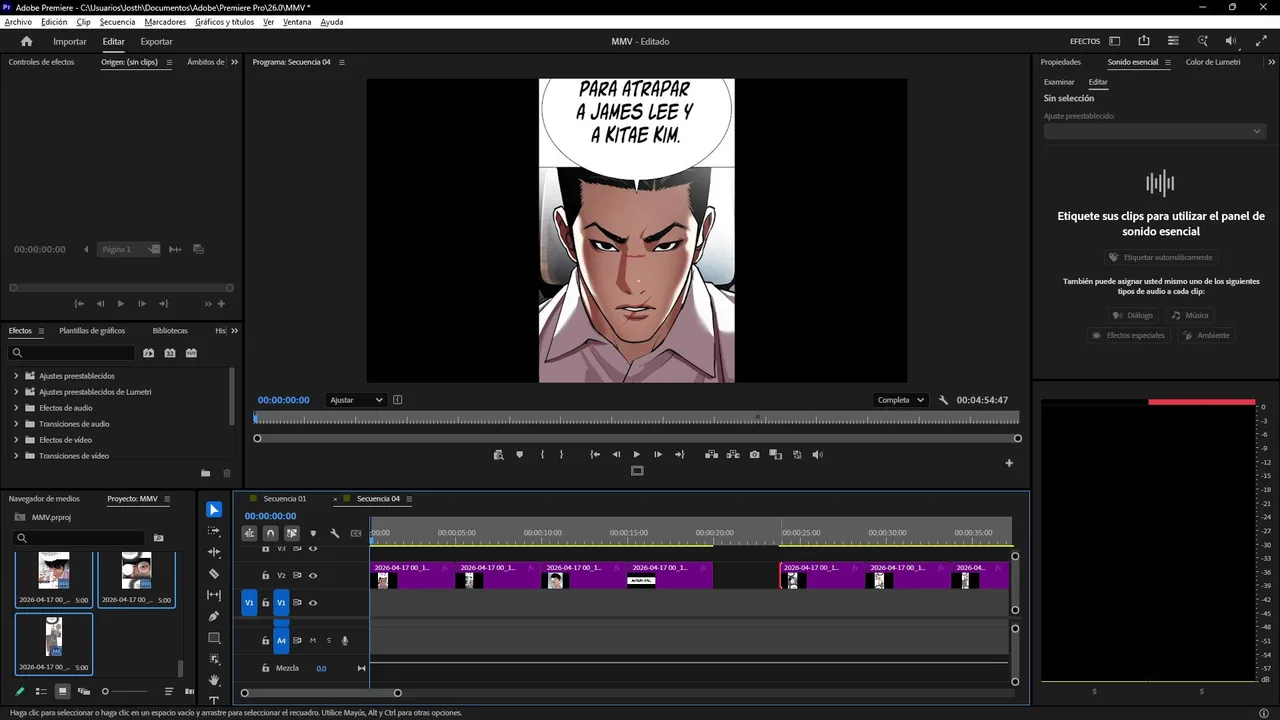Expand Efectos de audio folder
This screenshot has height=720, width=1280.
16,408
